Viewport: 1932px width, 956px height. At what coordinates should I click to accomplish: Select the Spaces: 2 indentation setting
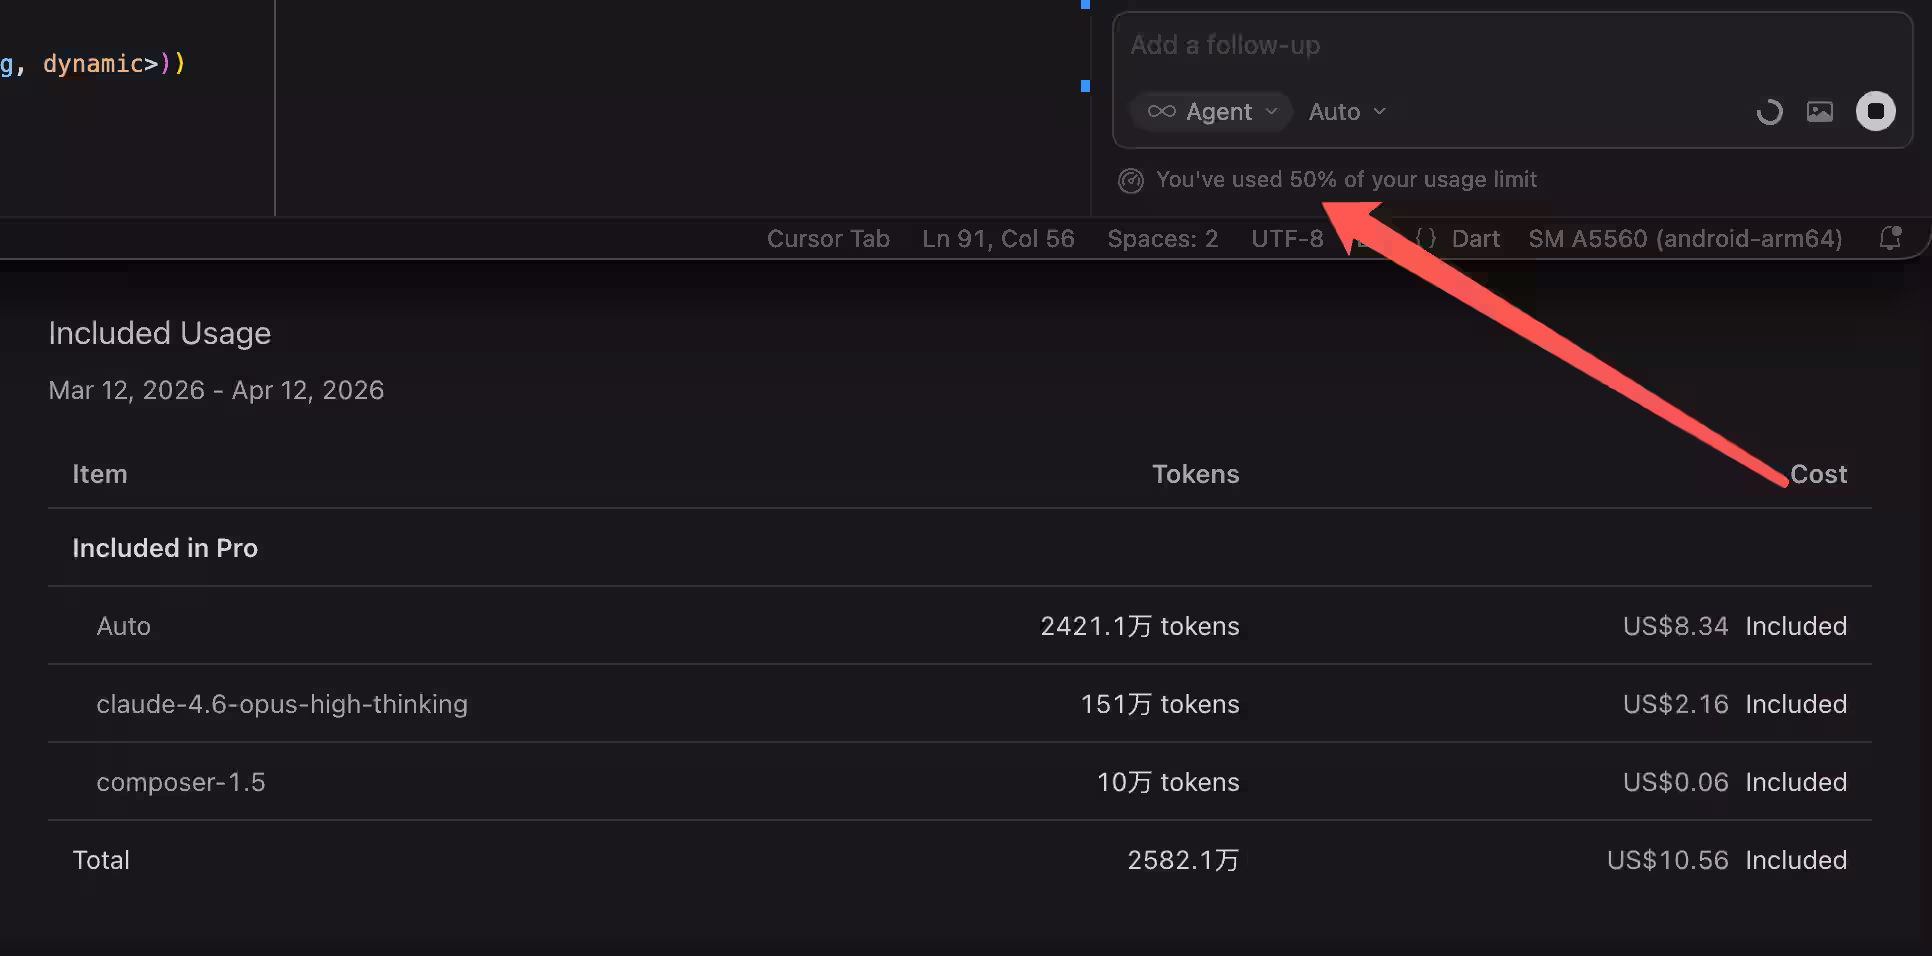pos(1162,238)
